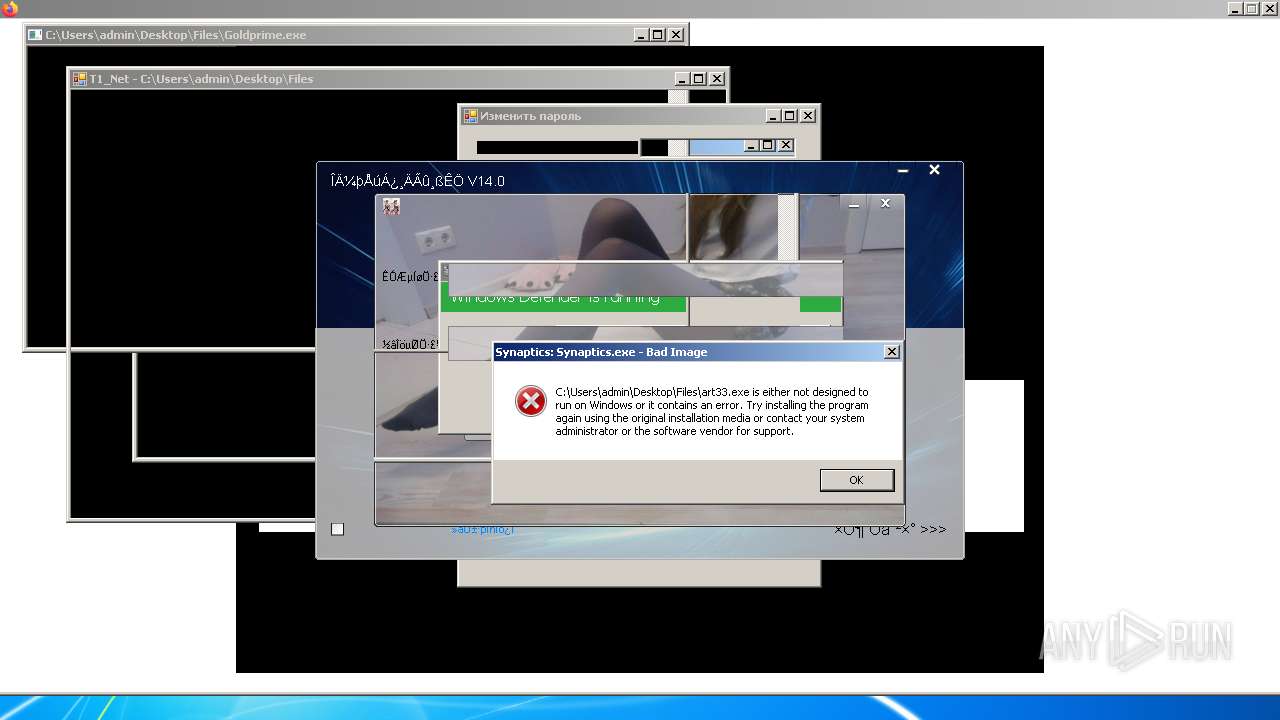Tick the checkbox at bottom of V14.0 window
Image resolution: width=1280 pixels, height=720 pixels.
[337, 529]
